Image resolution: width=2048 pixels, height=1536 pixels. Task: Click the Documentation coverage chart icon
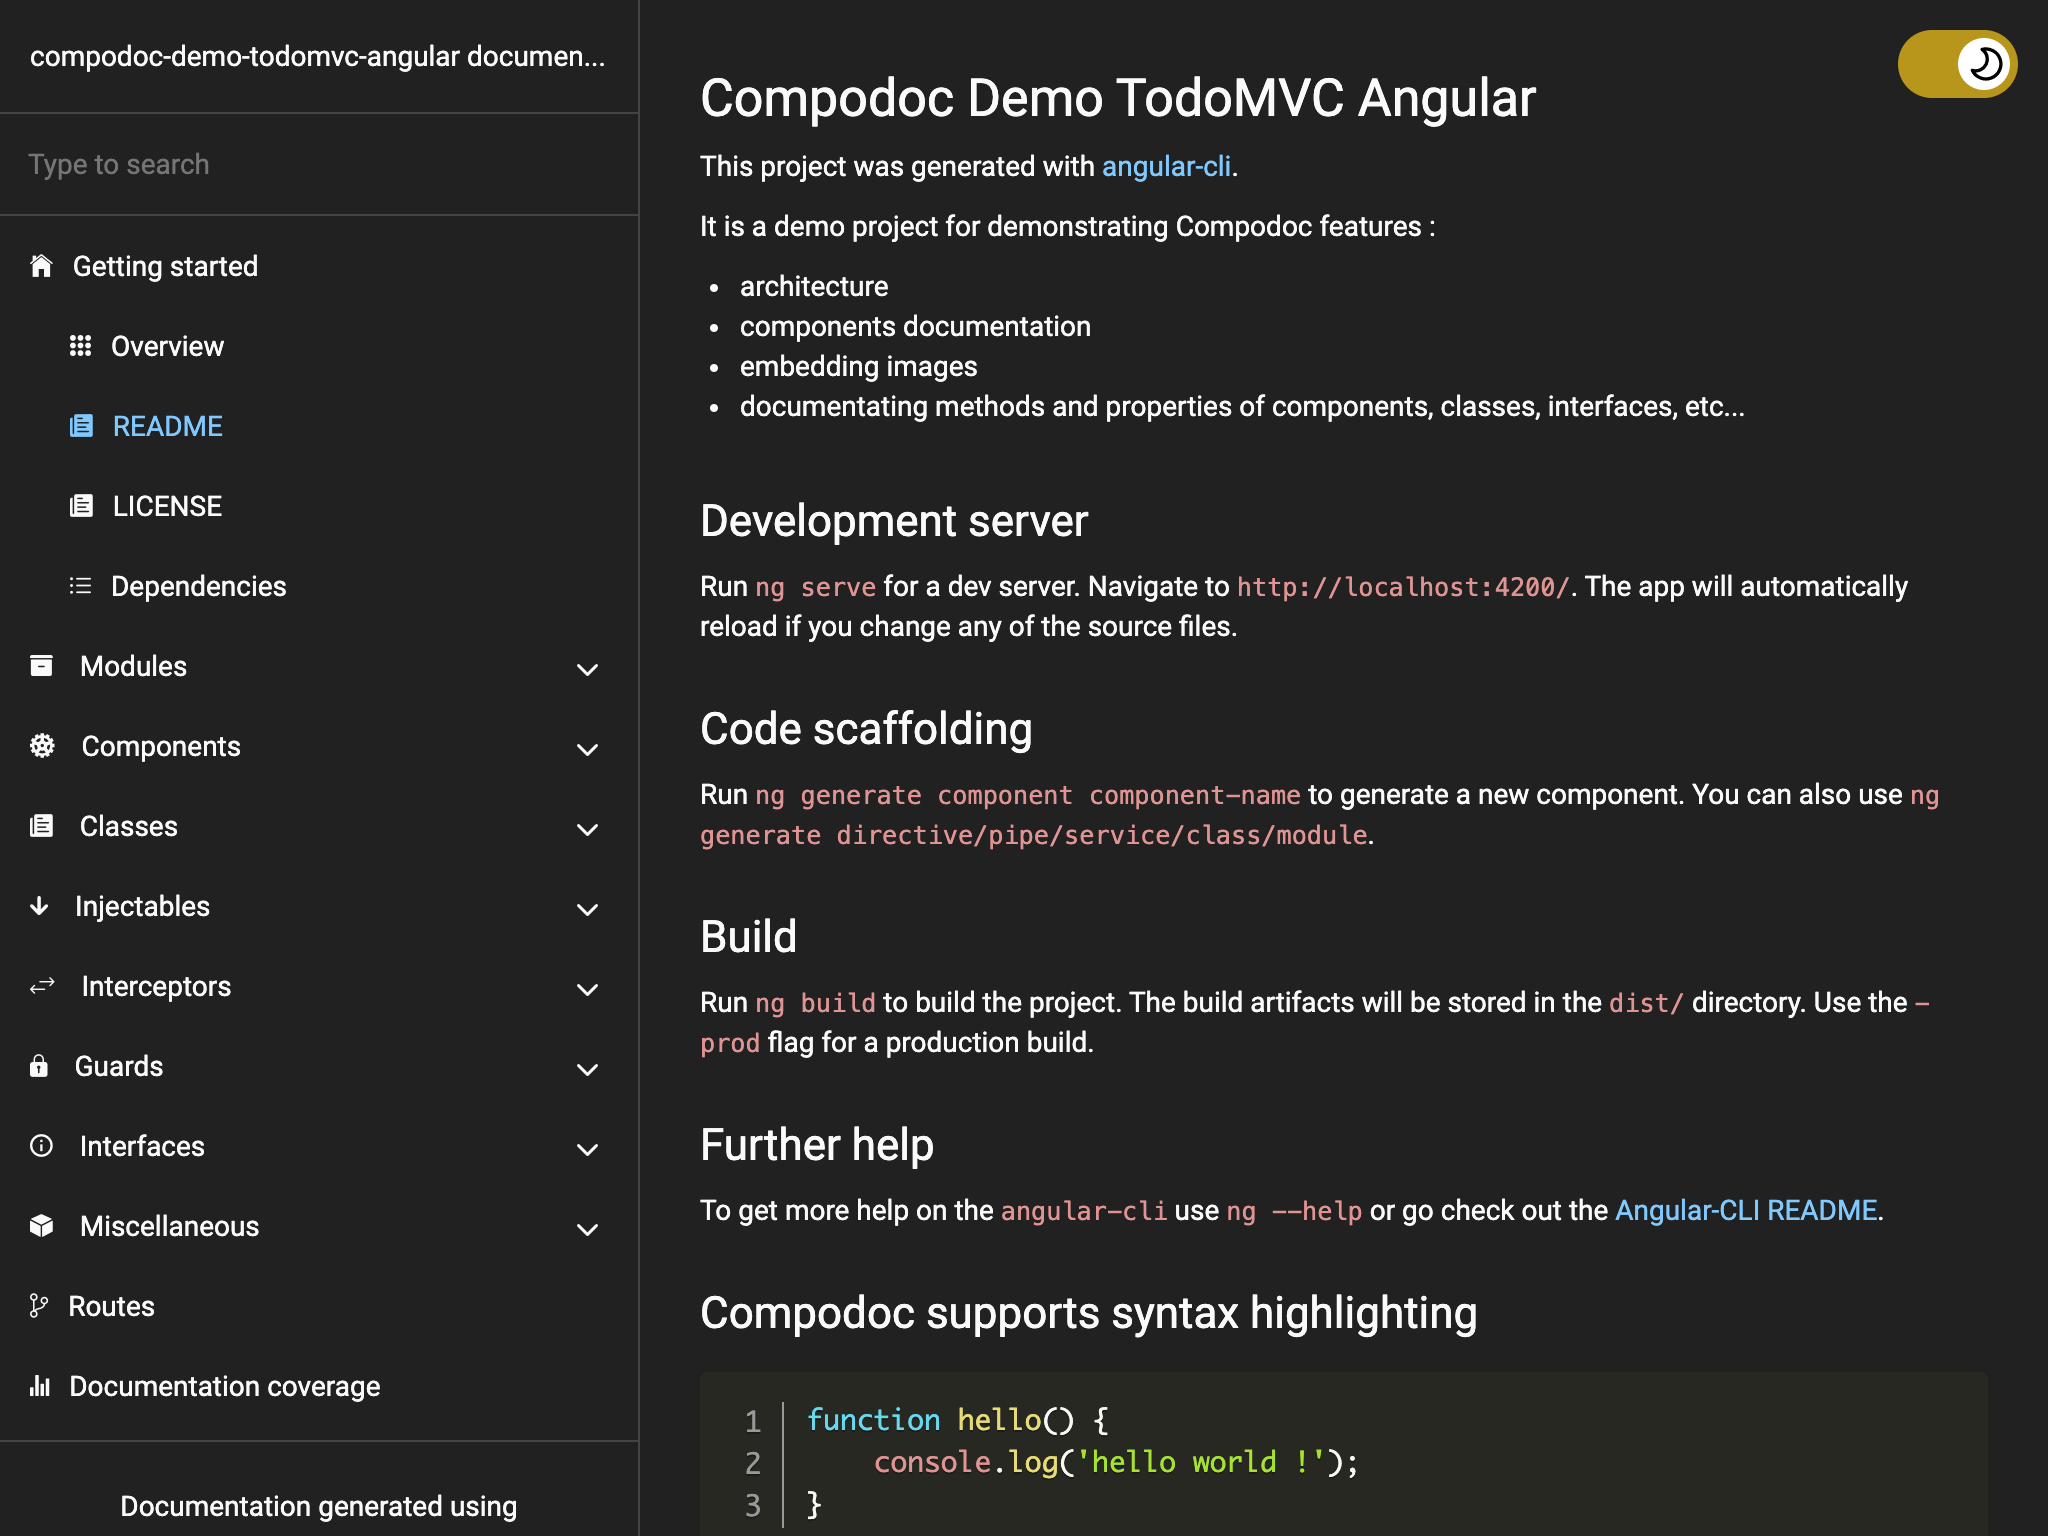click(x=40, y=1386)
